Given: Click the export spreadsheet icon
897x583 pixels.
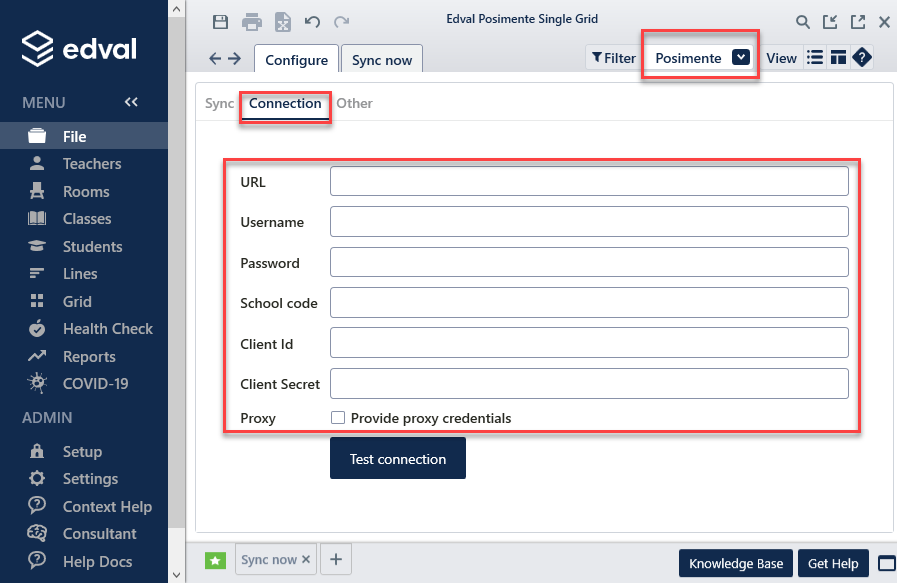Looking at the screenshot, I should click(283, 22).
